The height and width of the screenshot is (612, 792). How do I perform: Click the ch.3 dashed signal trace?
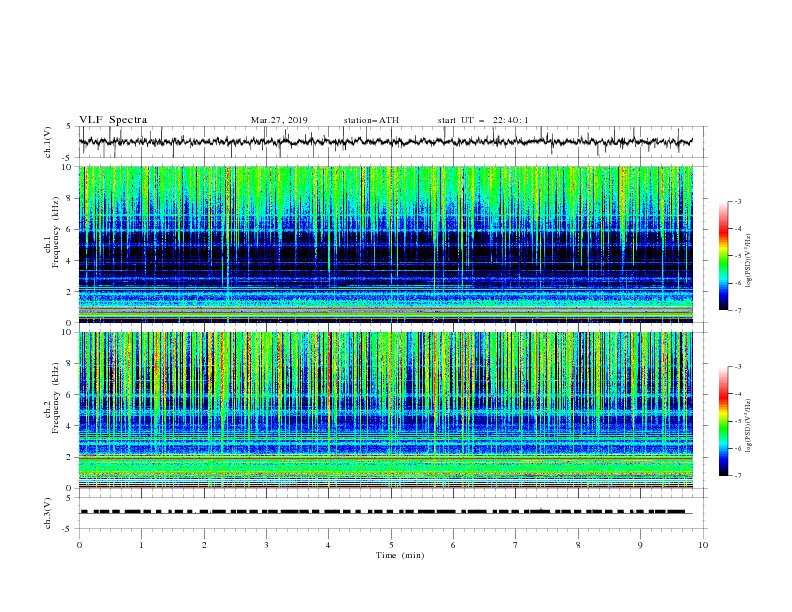[383, 512]
